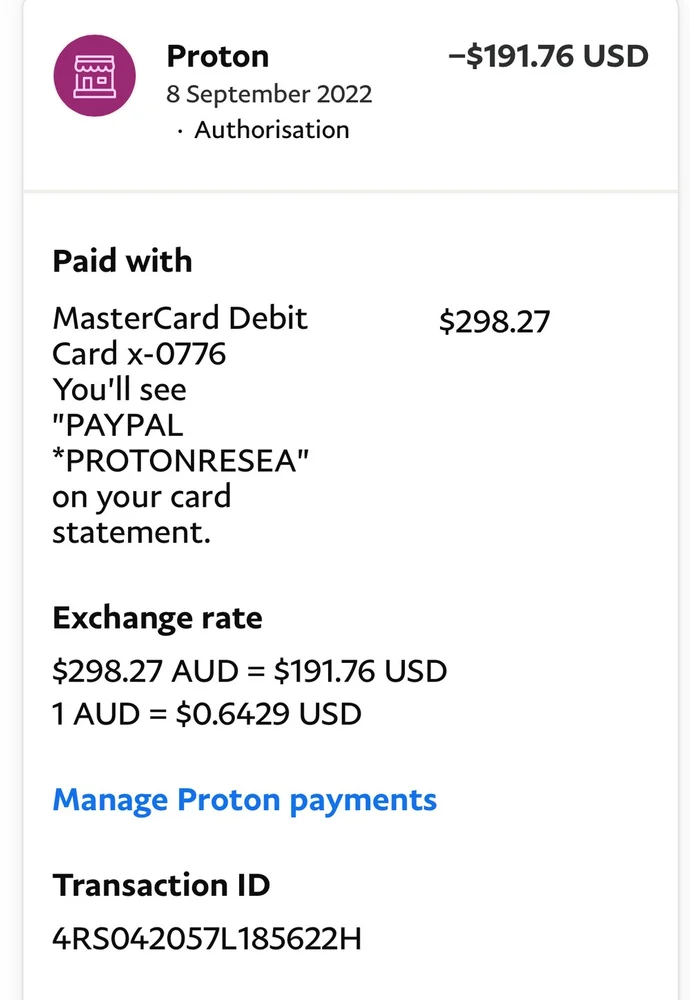690x1000 pixels.
Task: Tap the bullet before Authorisation
Action: pyautogui.click(x=180, y=131)
